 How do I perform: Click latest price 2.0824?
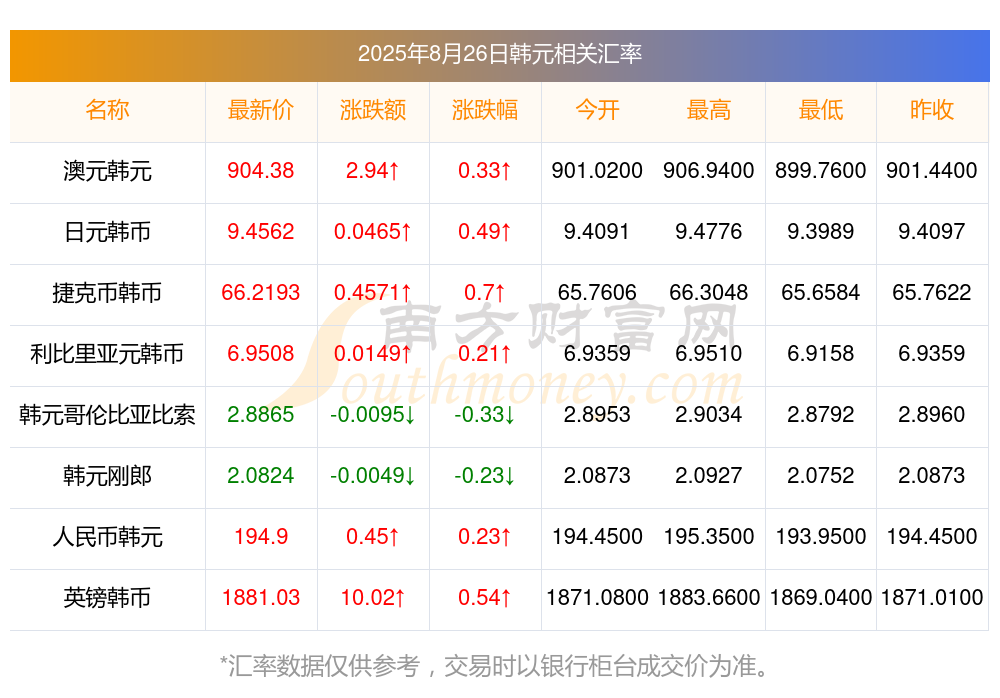click(x=261, y=475)
